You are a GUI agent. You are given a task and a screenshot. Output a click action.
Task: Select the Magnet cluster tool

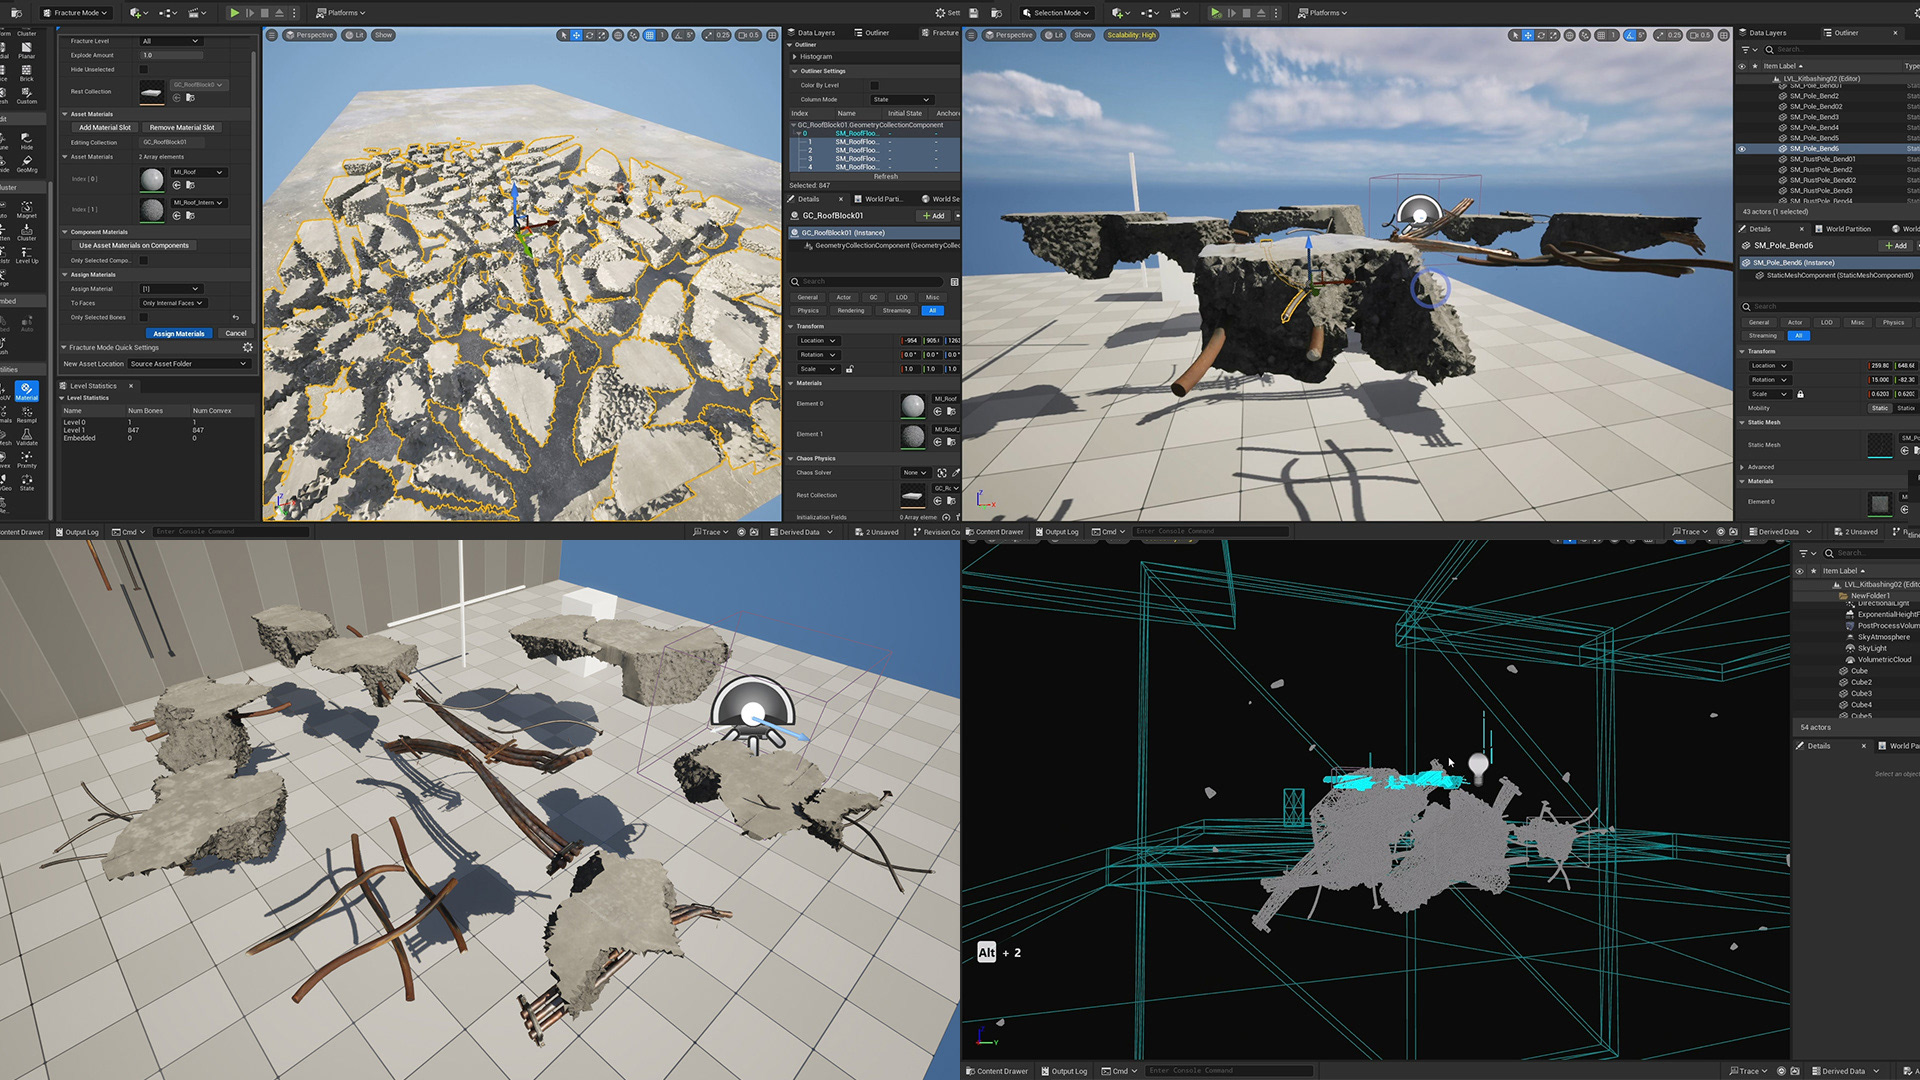pyautogui.click(x=27, y=207)
